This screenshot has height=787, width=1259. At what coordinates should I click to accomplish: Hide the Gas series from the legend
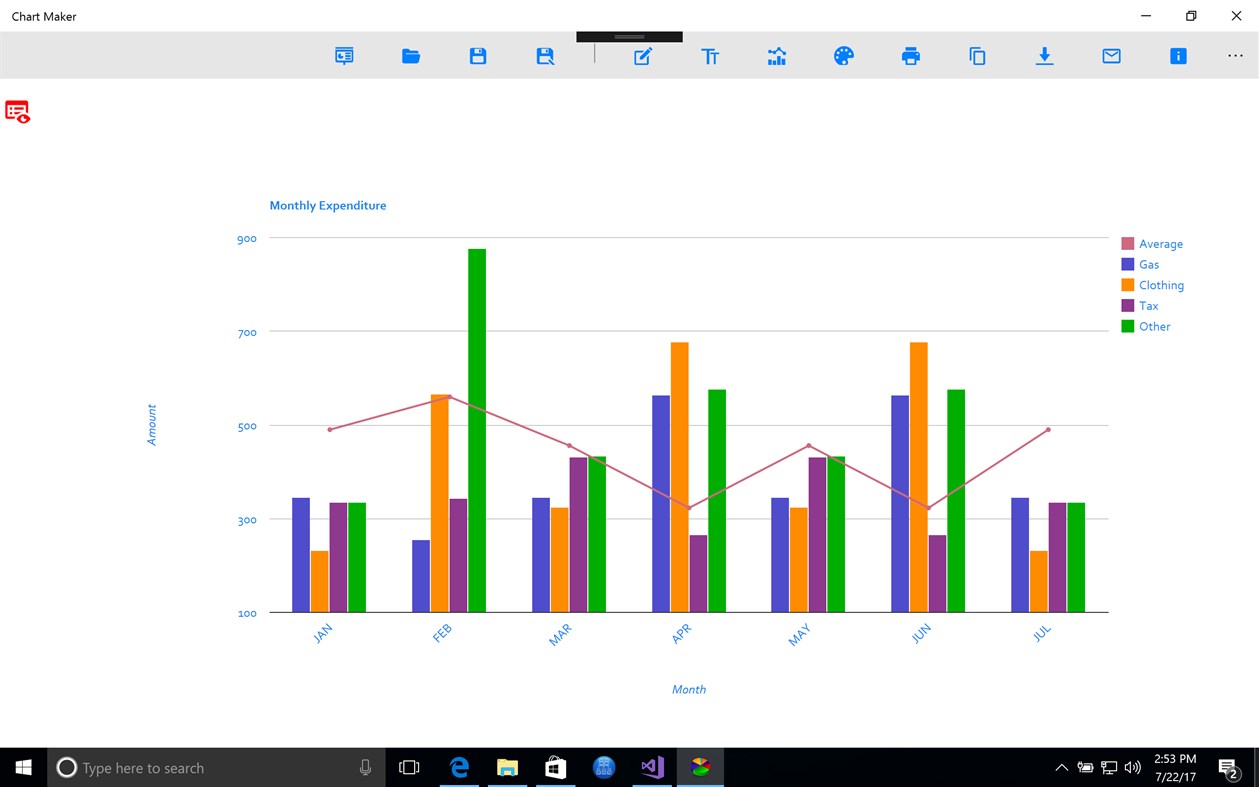coord(1148,264)
